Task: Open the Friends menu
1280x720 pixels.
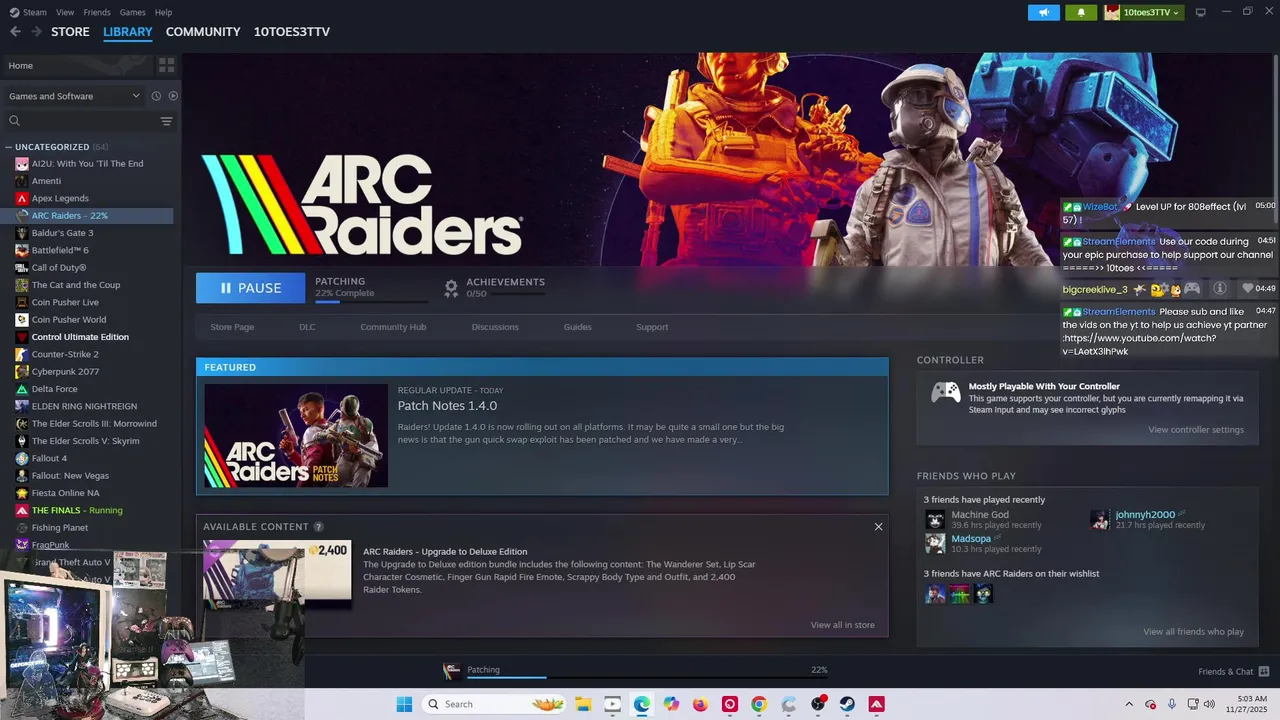Action: click(x=97, y=12)
